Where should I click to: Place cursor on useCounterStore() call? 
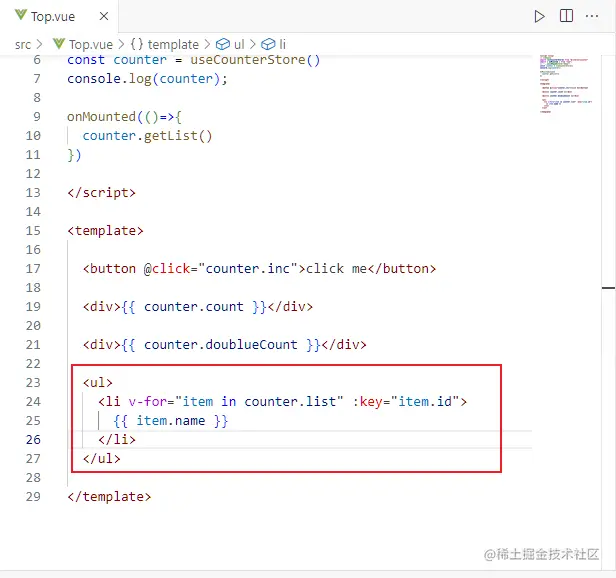(x=255, y=60)
